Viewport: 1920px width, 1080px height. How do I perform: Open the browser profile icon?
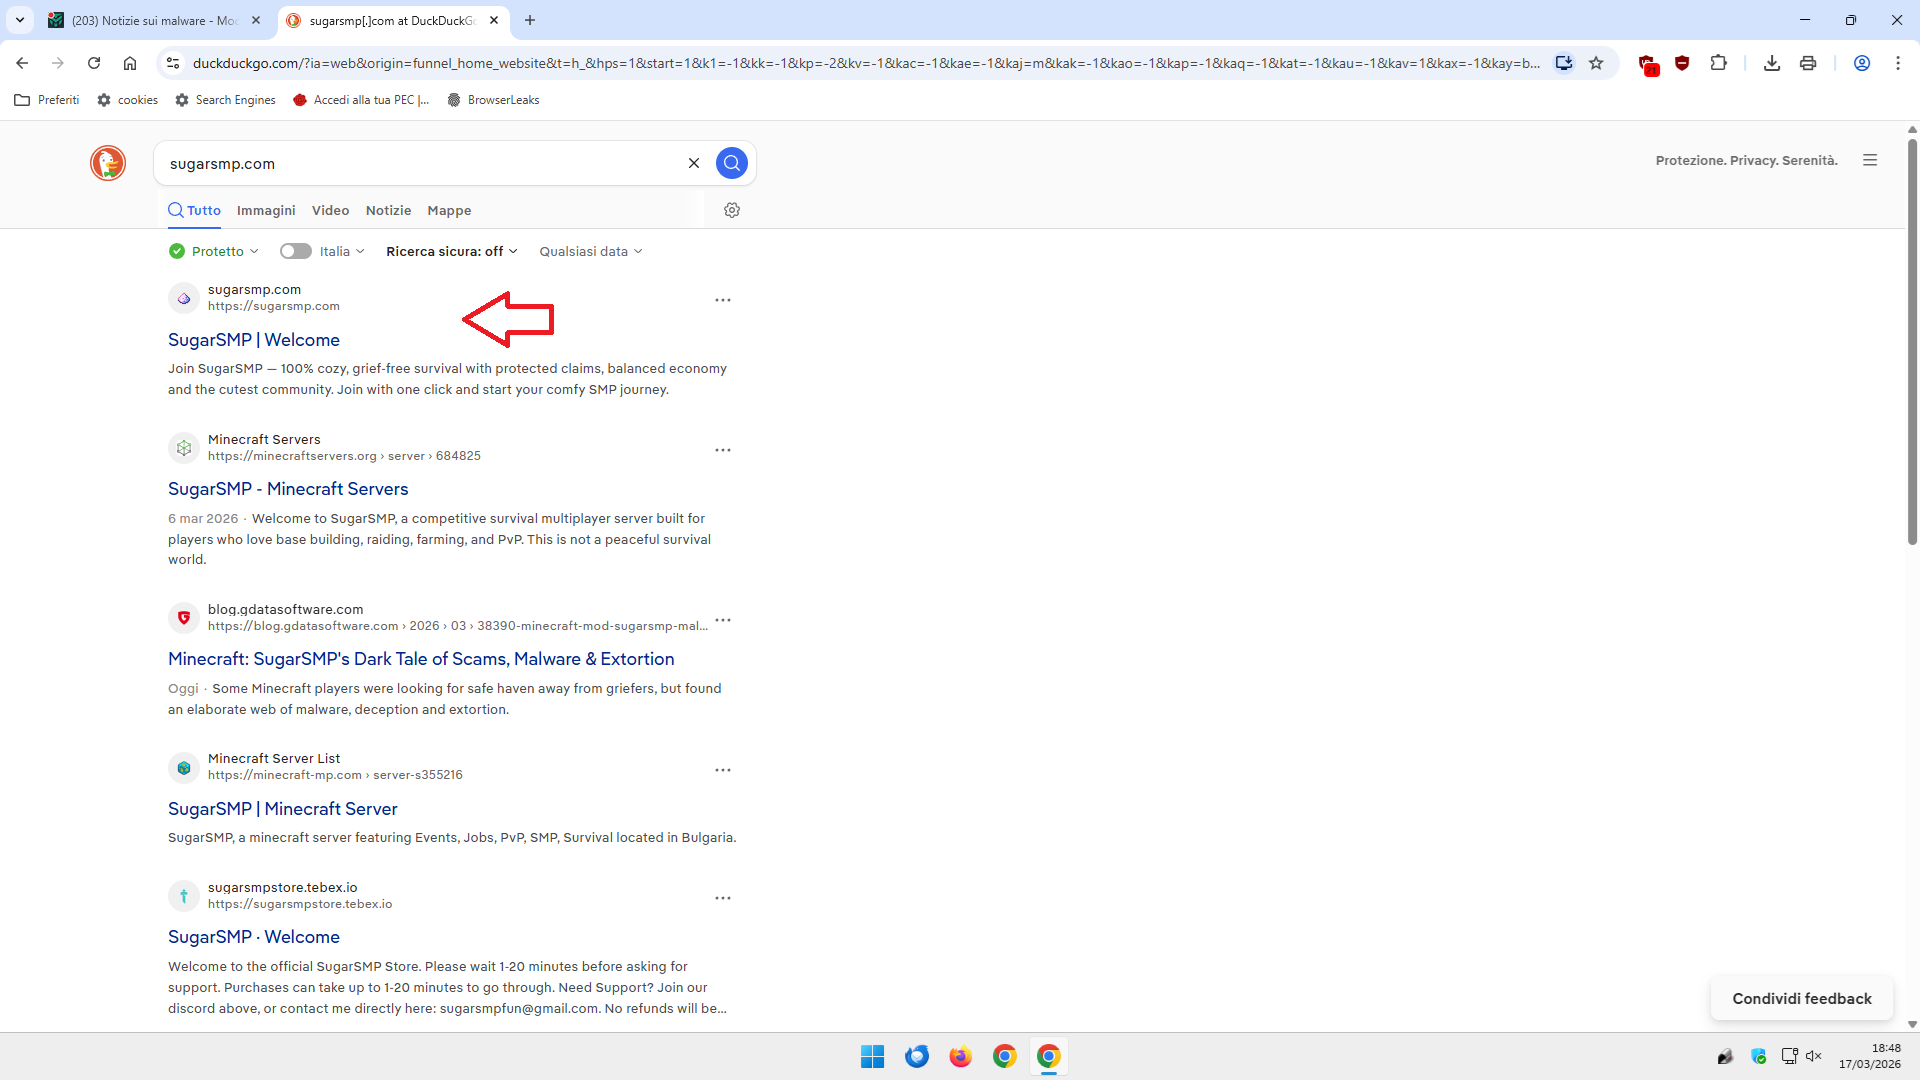[1862, 63]
